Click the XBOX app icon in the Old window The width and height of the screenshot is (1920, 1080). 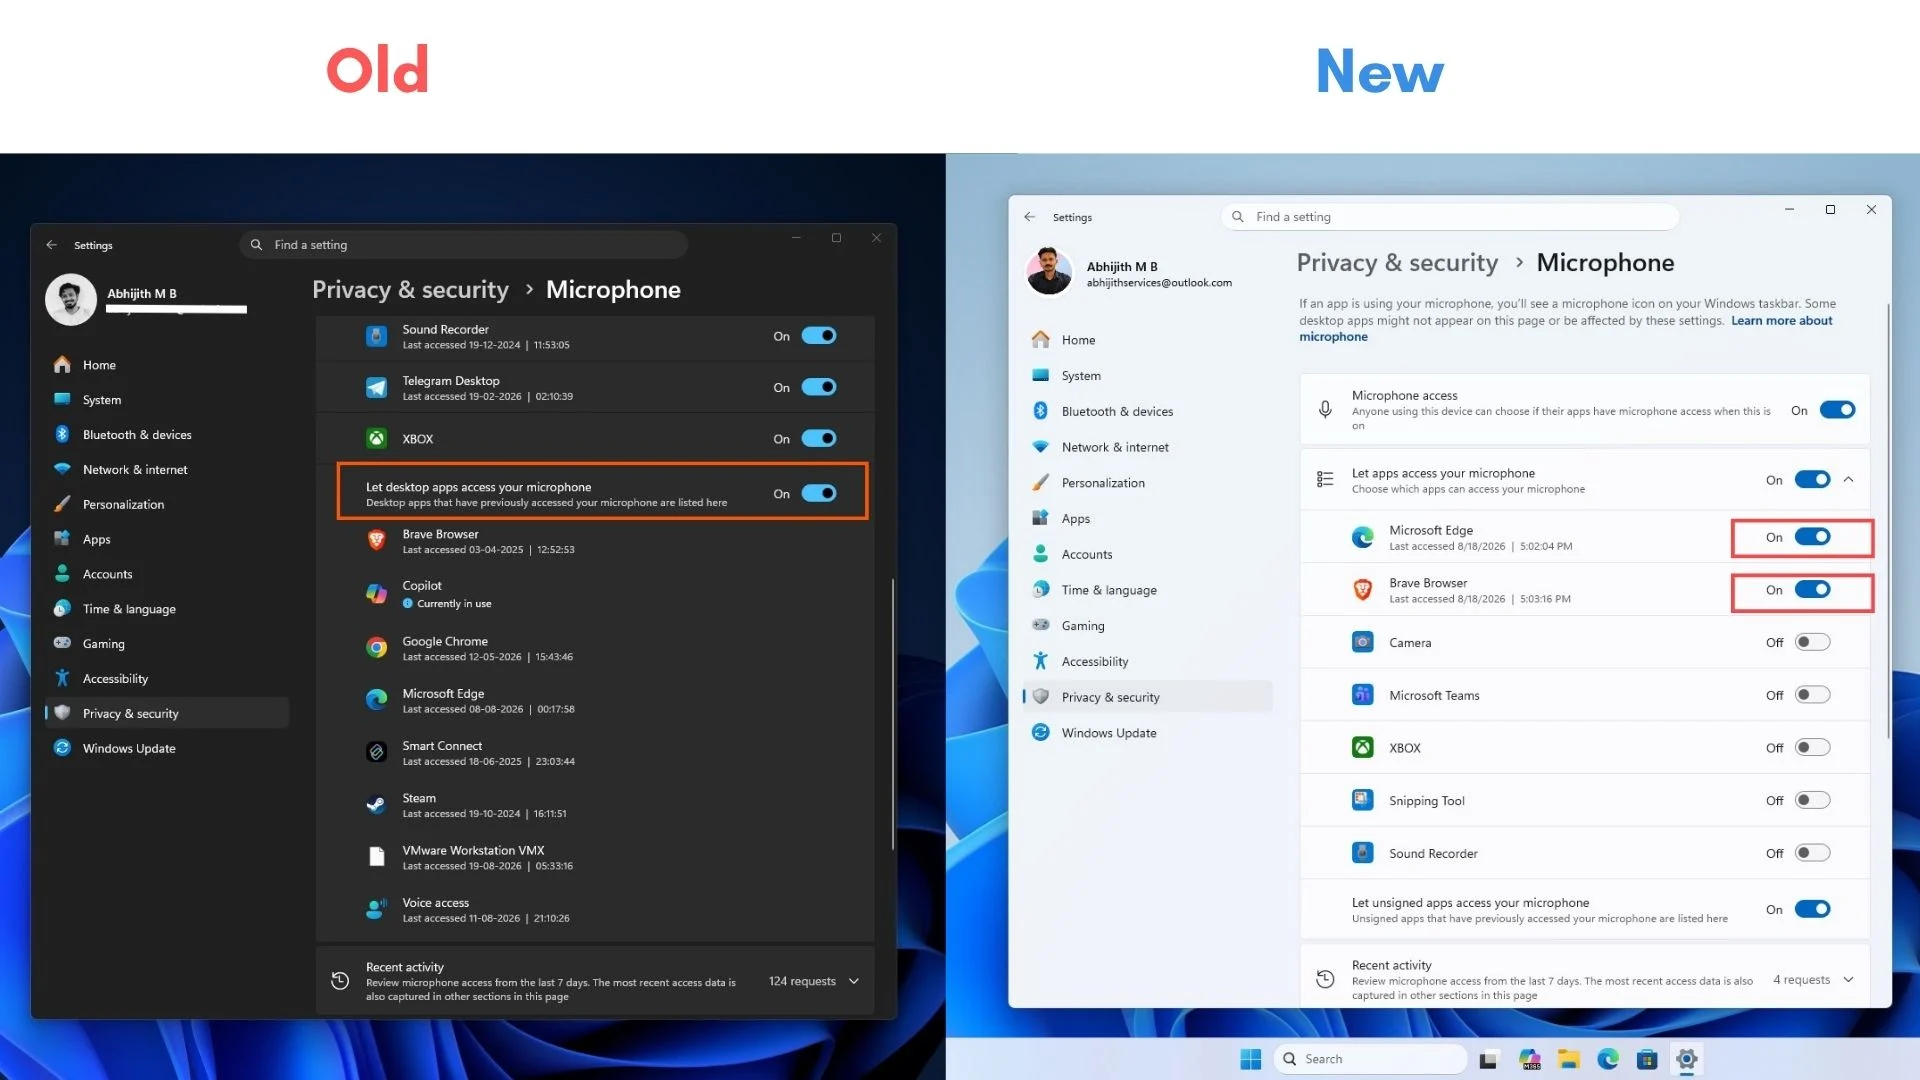pos(376,439)
